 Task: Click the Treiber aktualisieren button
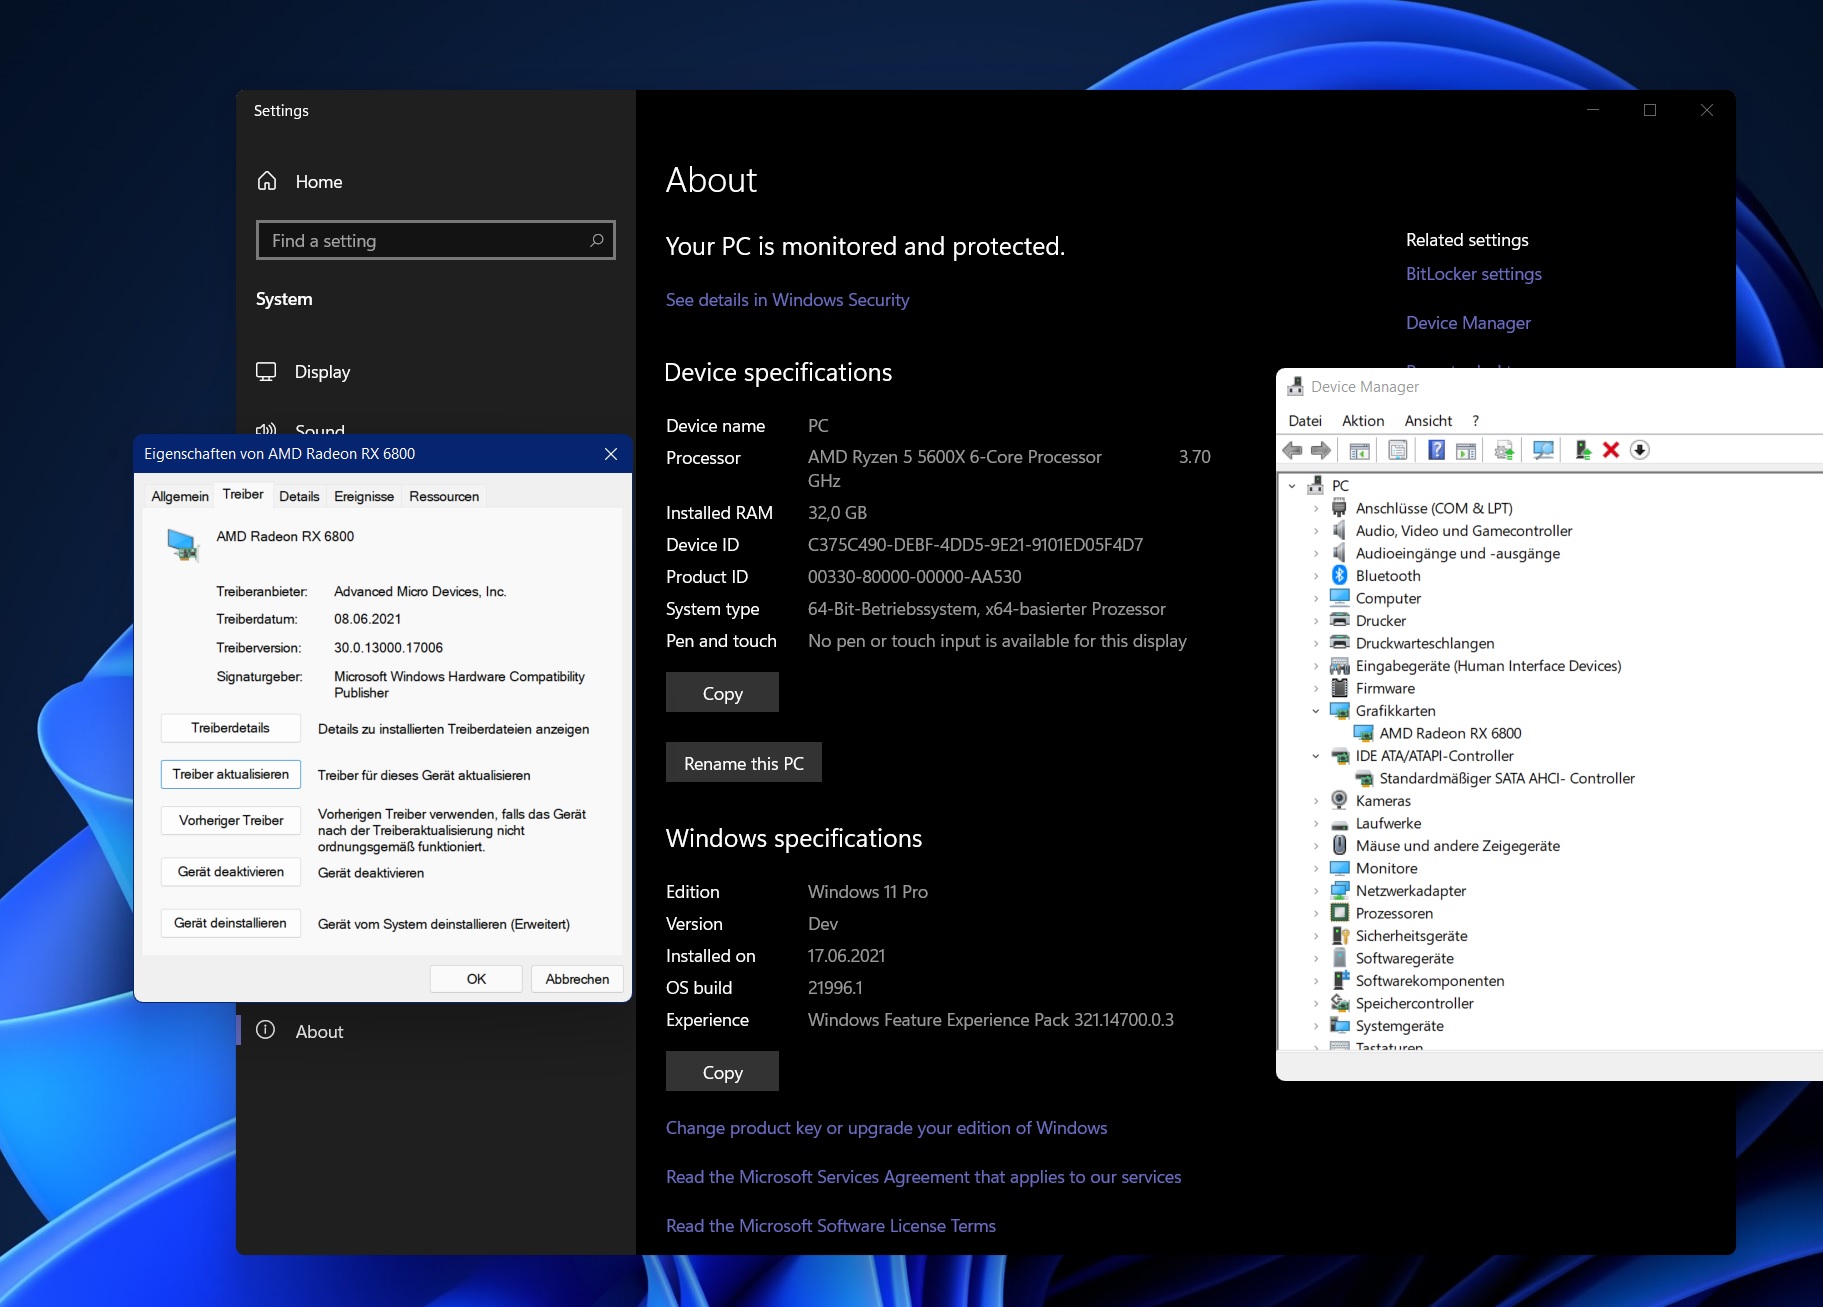tap(231, 774)
